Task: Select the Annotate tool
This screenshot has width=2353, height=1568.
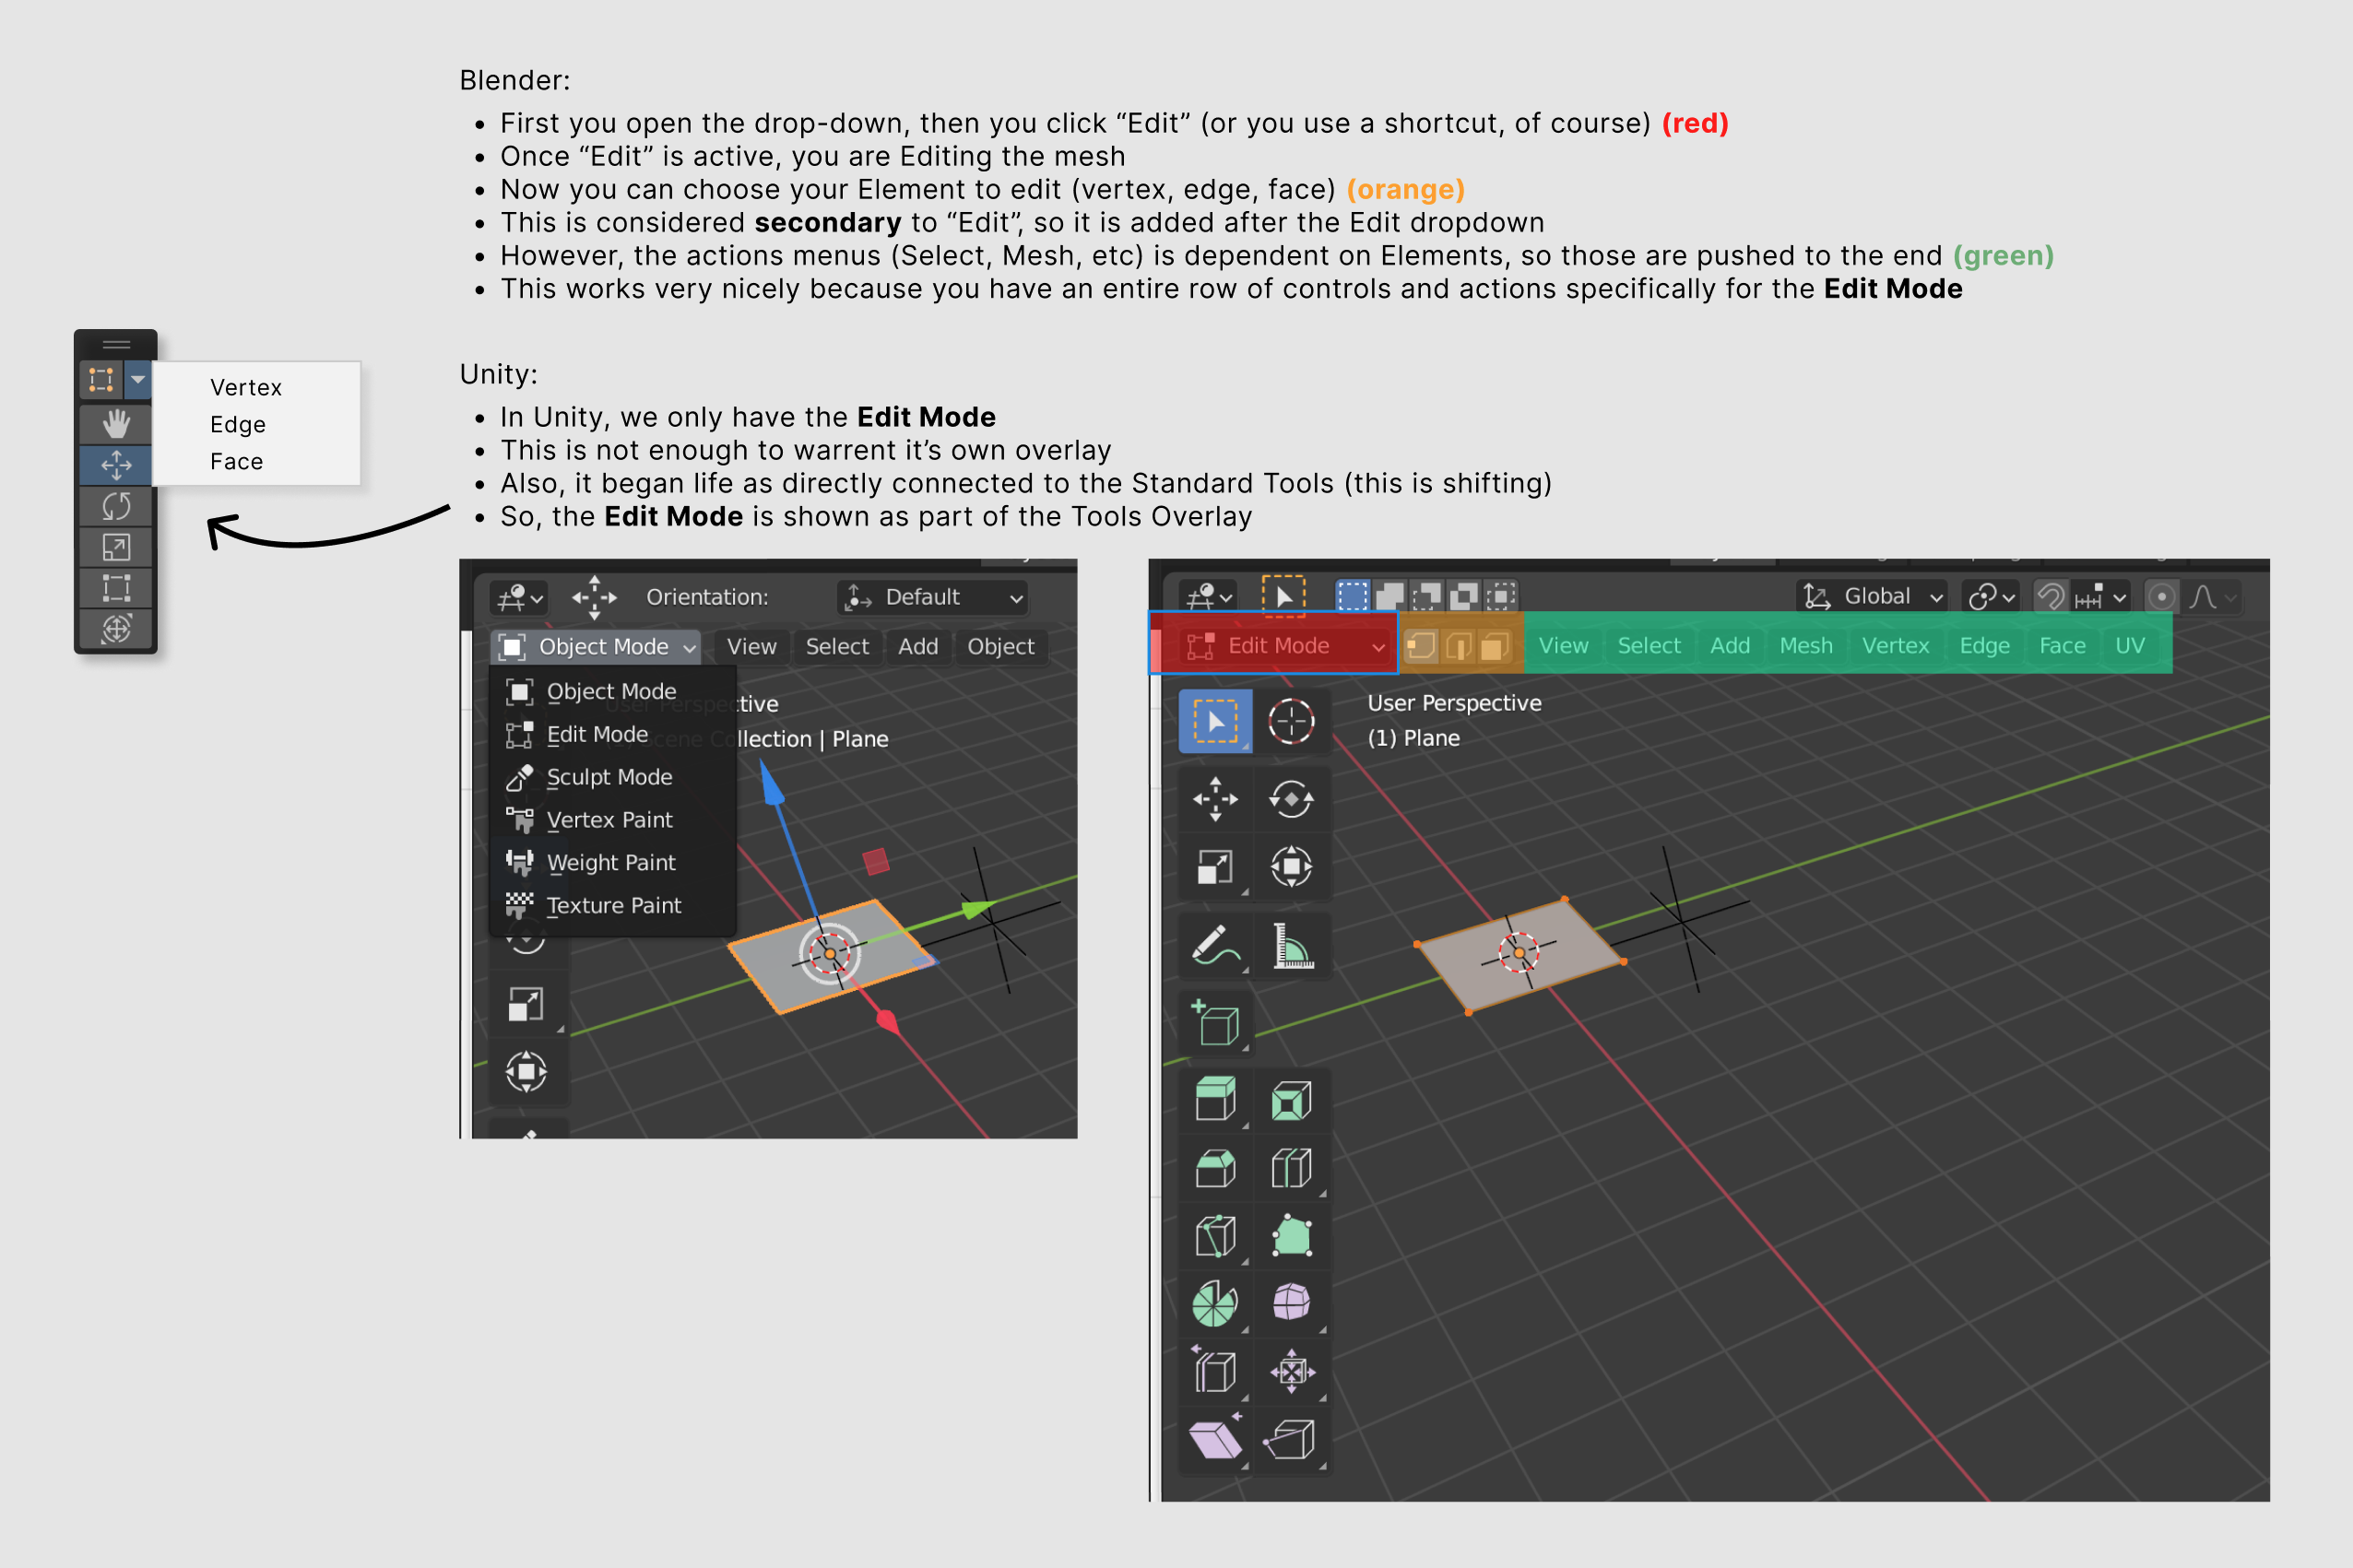Action: [1215, 945]
